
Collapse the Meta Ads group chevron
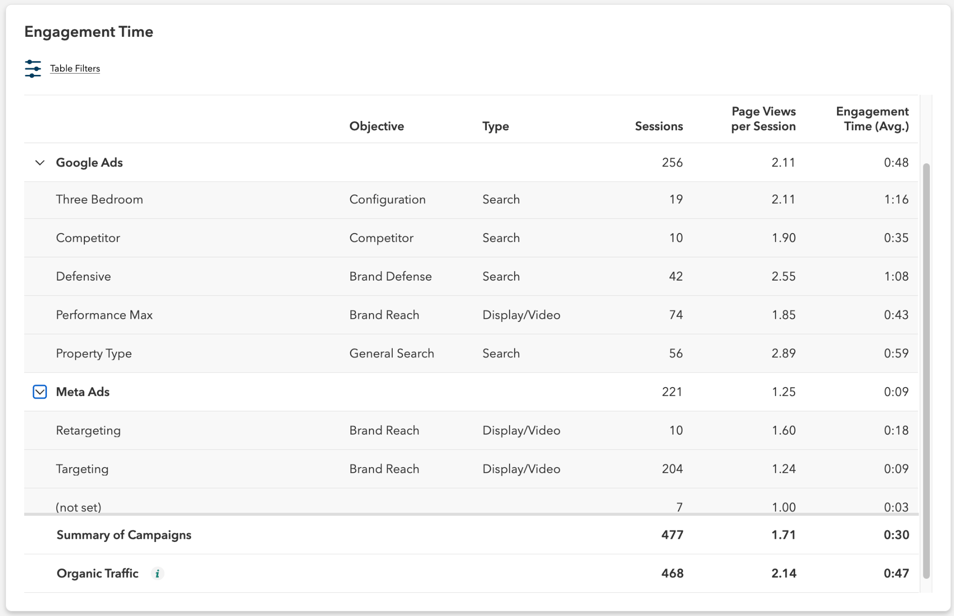point(39,391)
